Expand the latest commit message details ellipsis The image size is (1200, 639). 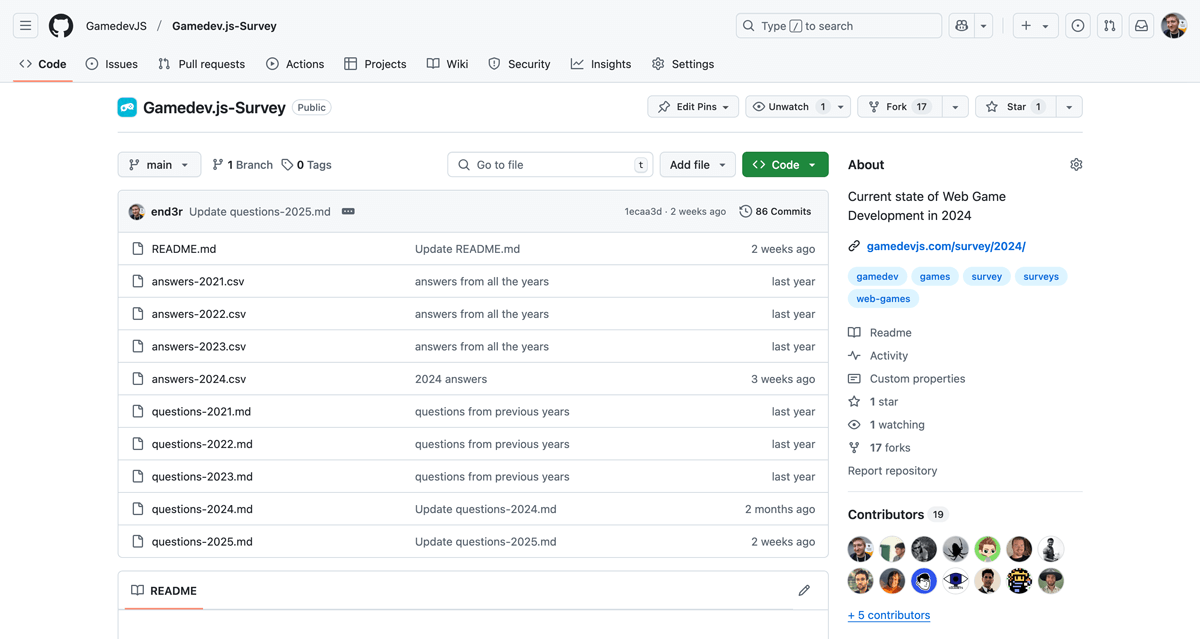coord(348,211)
